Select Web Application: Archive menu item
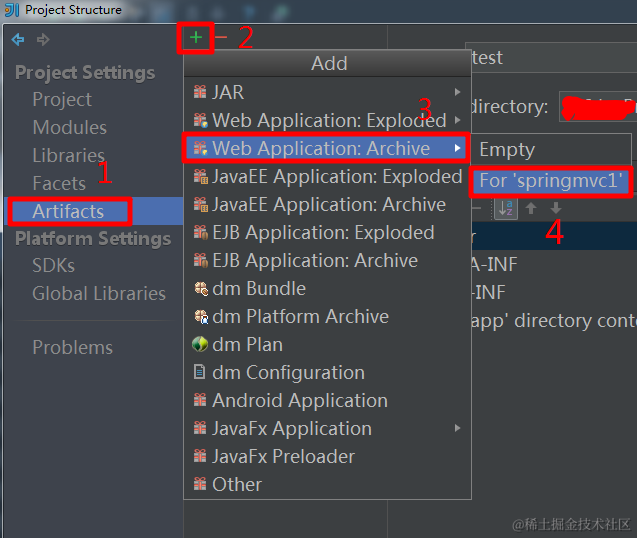 tap(327, 148)
